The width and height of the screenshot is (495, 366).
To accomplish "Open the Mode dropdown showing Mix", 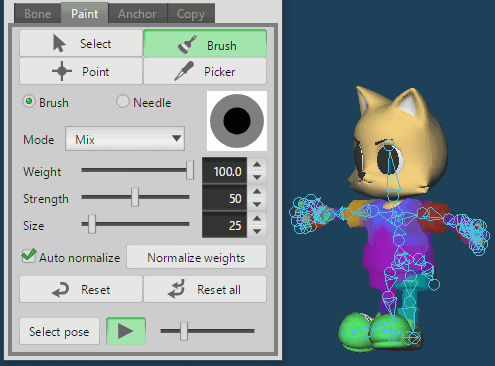I will coord(125,139).
